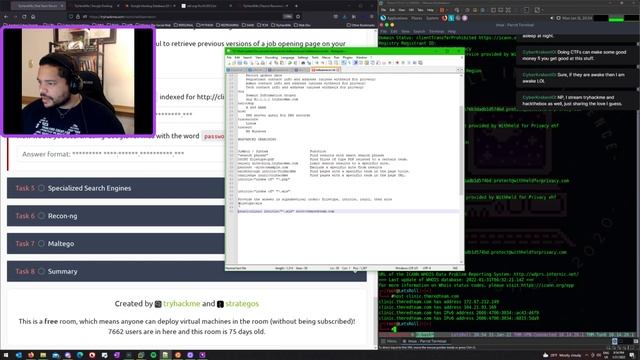Open a new browser tab with plus
Viewport: 640px width, 360px height.
296,6
